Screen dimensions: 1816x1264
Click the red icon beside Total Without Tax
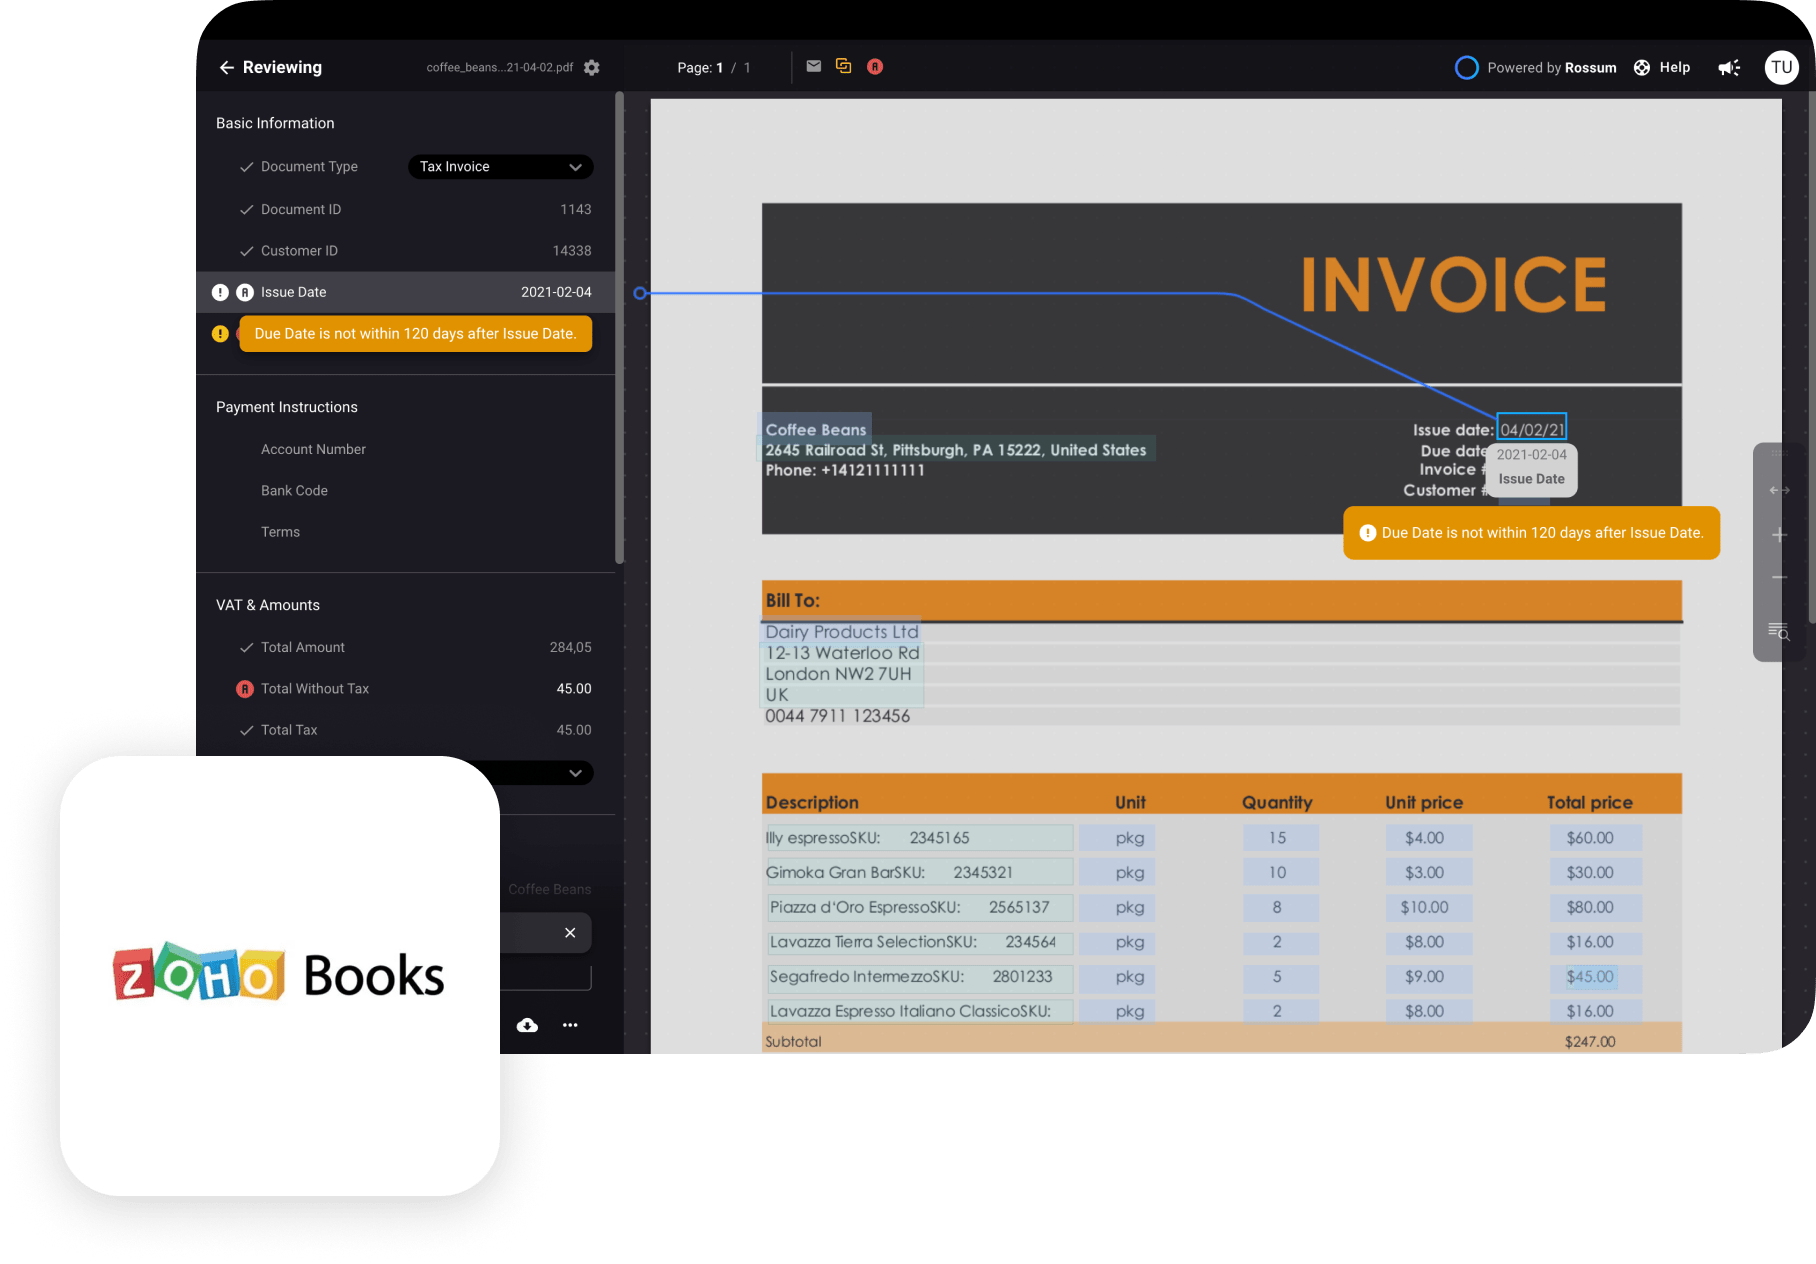point(245,689)
